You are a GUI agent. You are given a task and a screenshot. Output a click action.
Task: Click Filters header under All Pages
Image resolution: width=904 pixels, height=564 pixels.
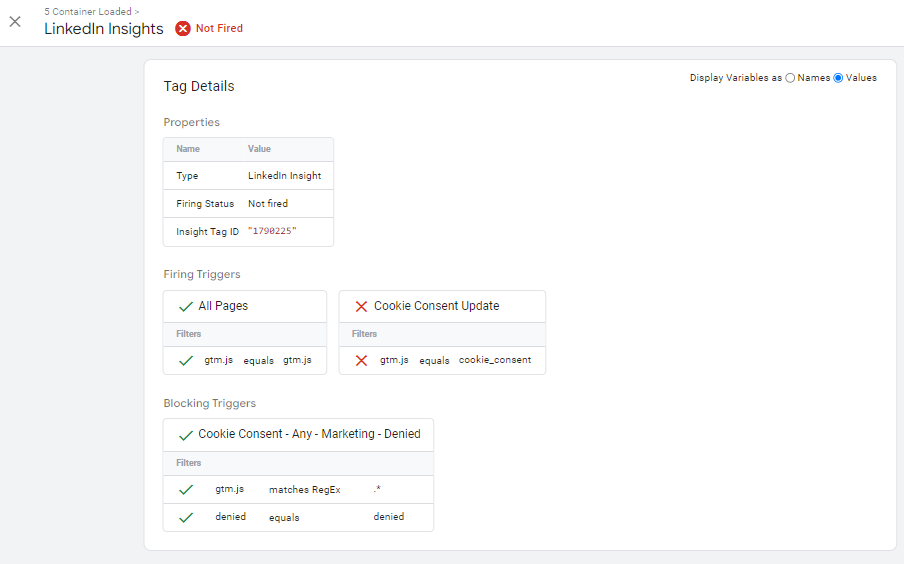(x=189, y=334)
